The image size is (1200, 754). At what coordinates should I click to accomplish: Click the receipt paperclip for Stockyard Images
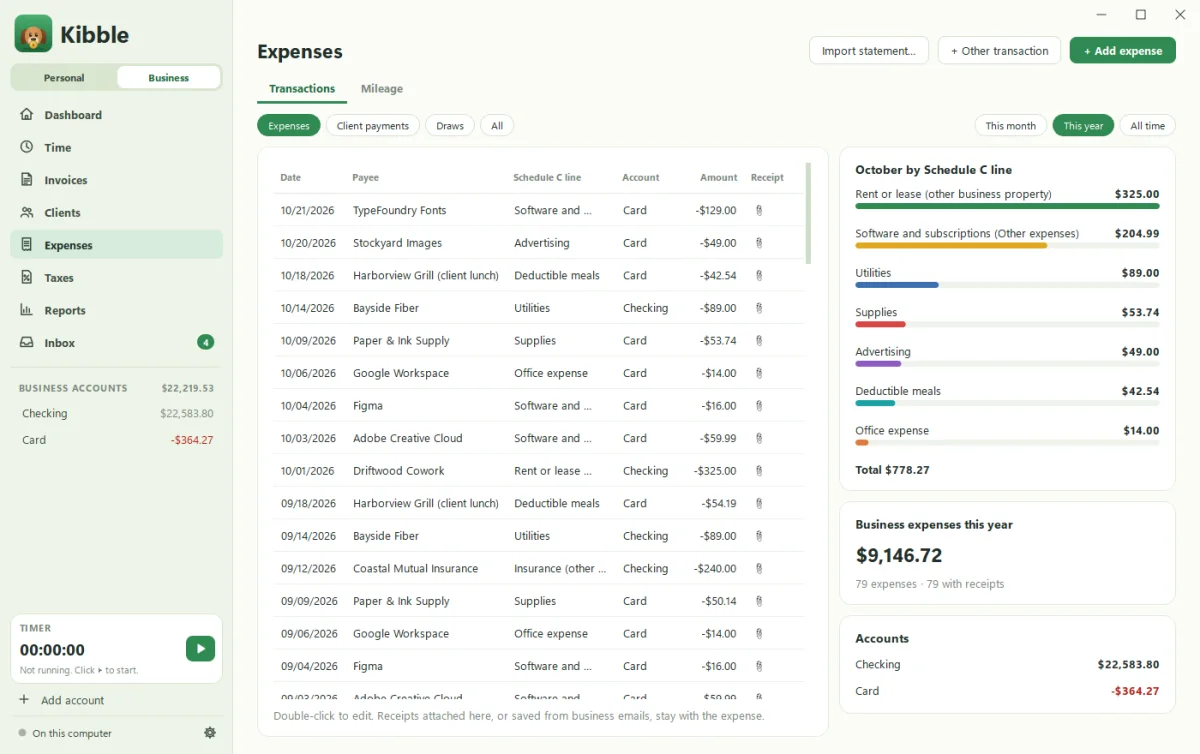tap(759, 243)
